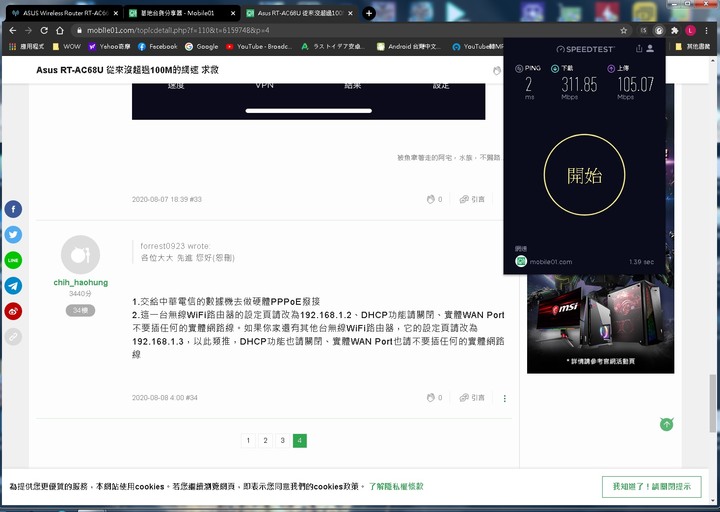Screen dimensions: 720x512
Task: Go to page 2 of thread
Action: [x=265, y=440]
